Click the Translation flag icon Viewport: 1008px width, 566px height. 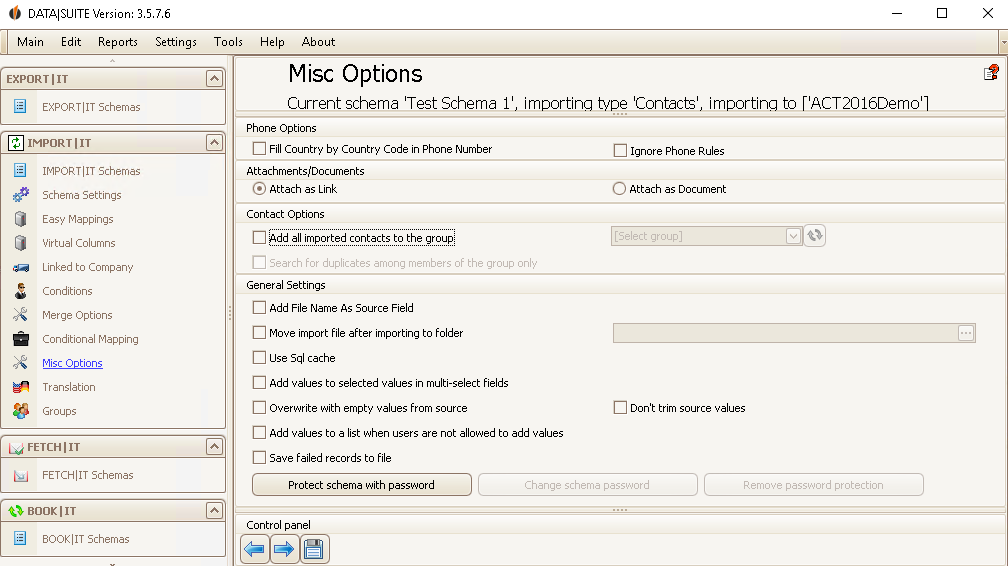[x=21, y=387]
